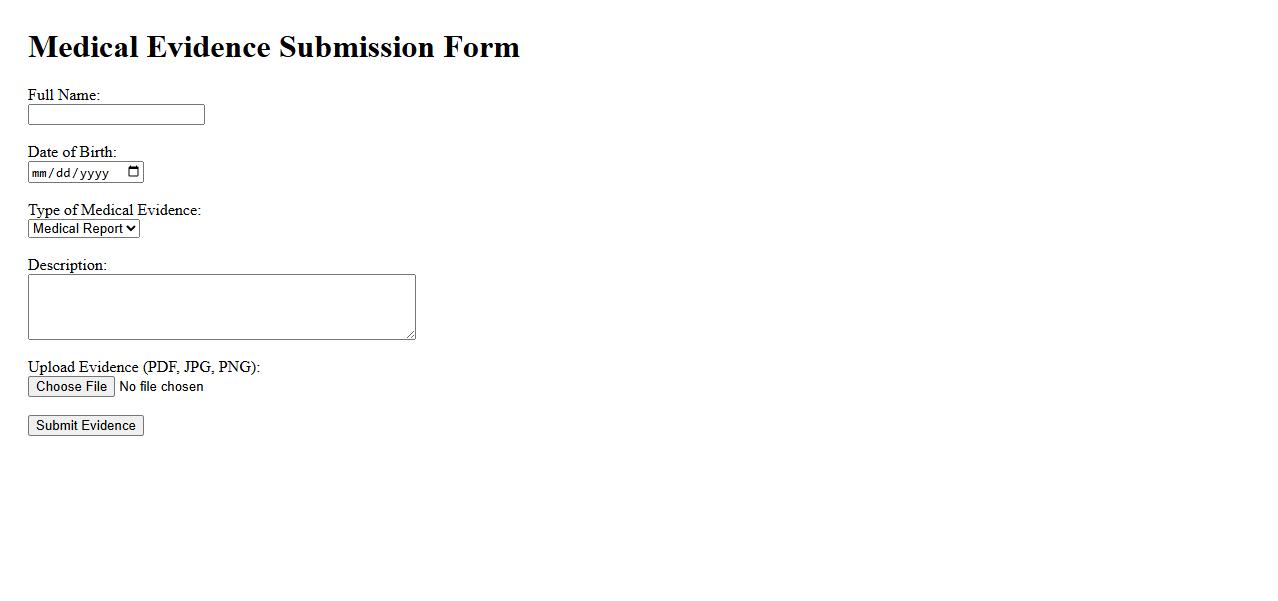Focus the Description text area
Viewport: 1278px width, 601px height.
click(x=221, y=306)
